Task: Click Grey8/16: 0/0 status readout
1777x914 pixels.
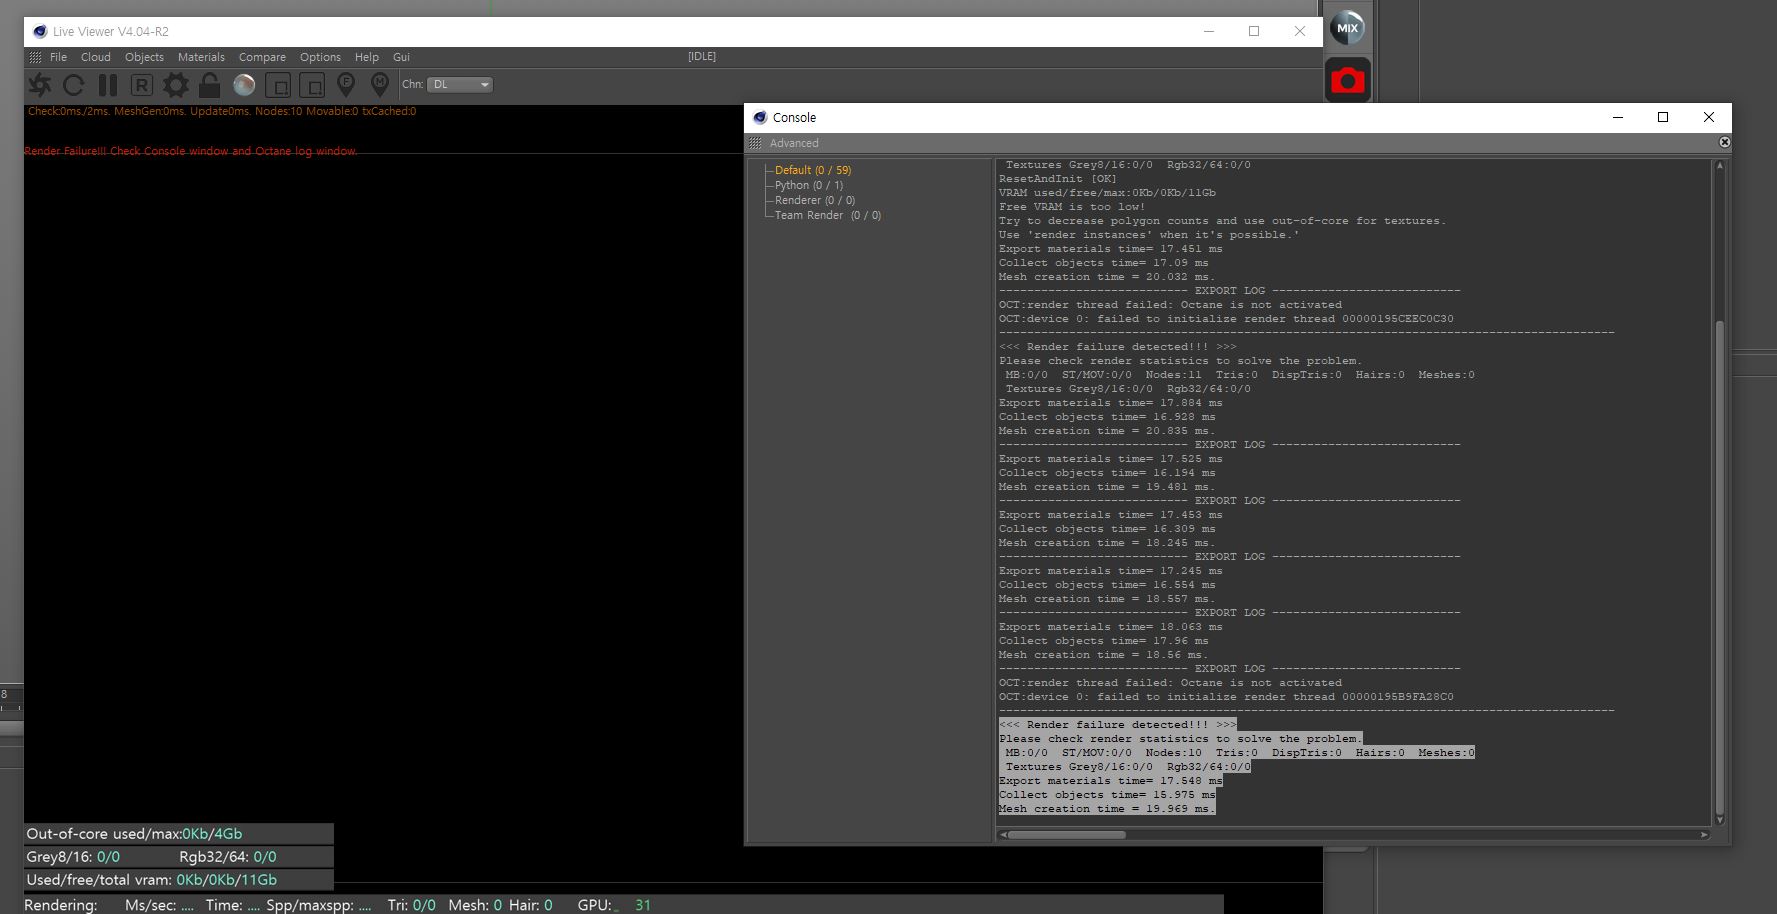Action: click(73, 857)
